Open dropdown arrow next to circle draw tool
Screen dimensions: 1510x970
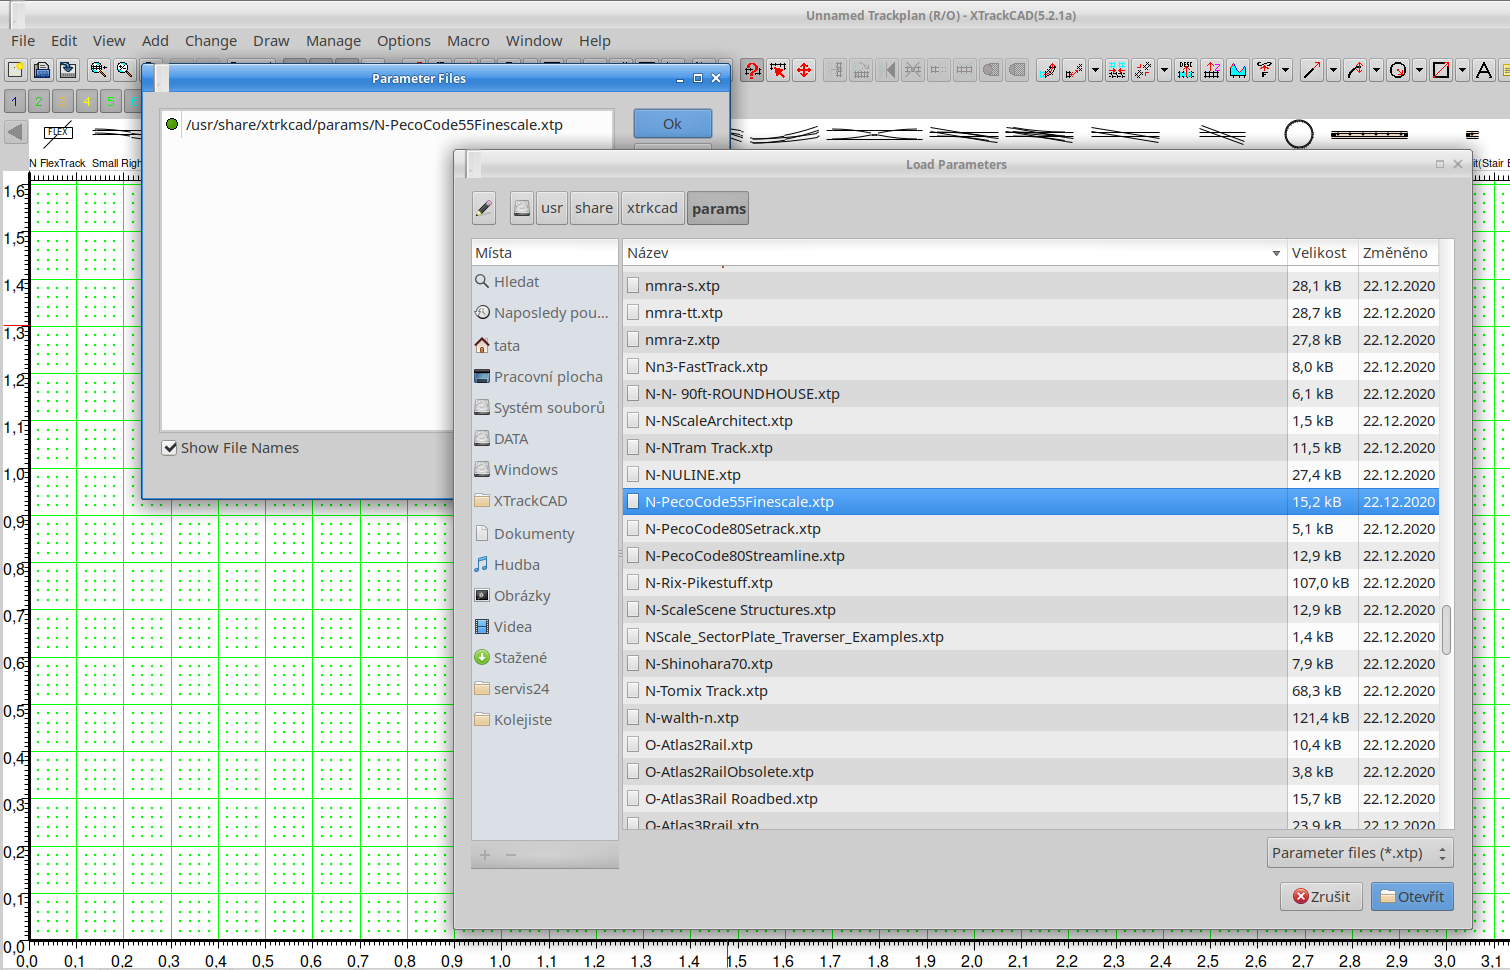click(1419, 70)
